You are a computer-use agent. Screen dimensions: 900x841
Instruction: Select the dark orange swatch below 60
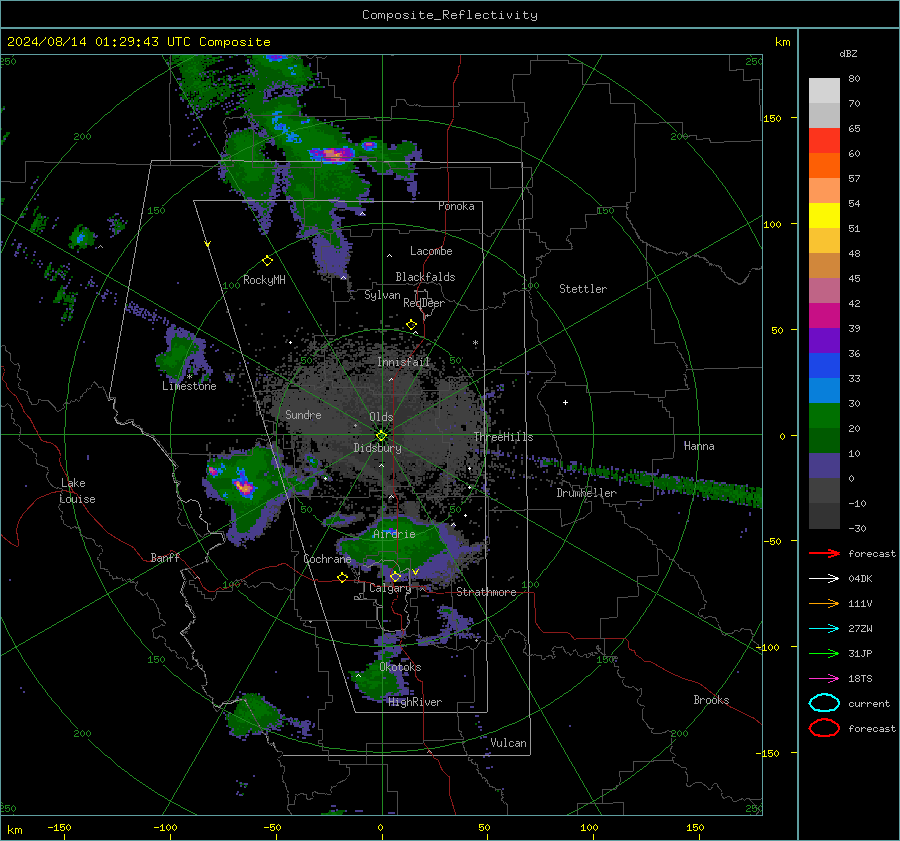[x=824, y=165]
